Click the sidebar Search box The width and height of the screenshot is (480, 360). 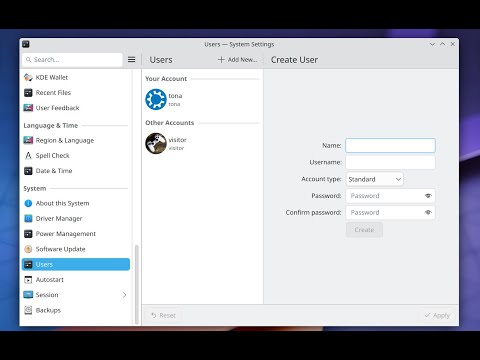pyautogui.click(x=72, y=60)
